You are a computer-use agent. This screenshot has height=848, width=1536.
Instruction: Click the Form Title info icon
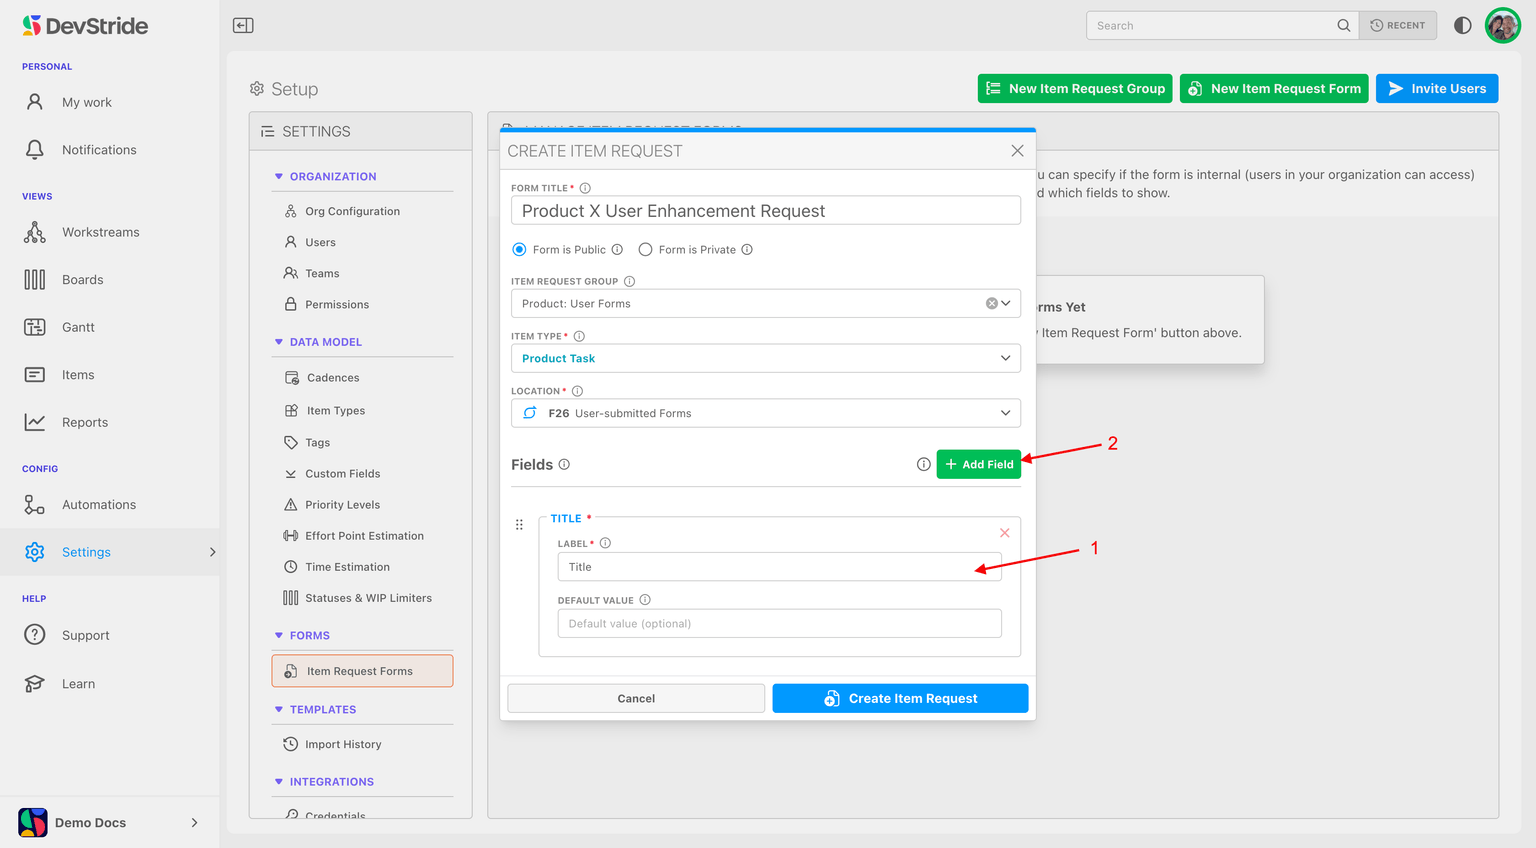click(x=585, y=188)
